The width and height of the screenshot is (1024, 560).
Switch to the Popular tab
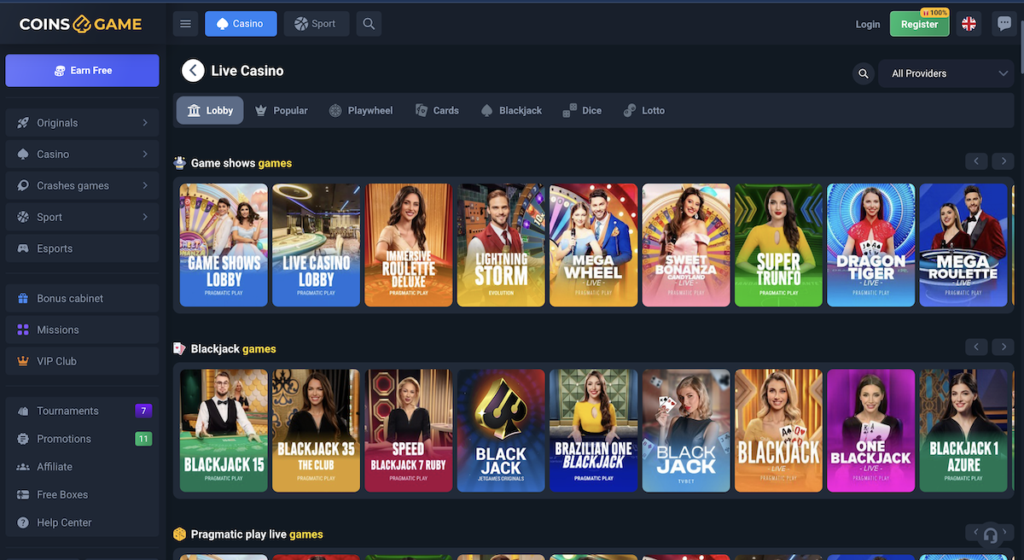click(x=281, y=110)
